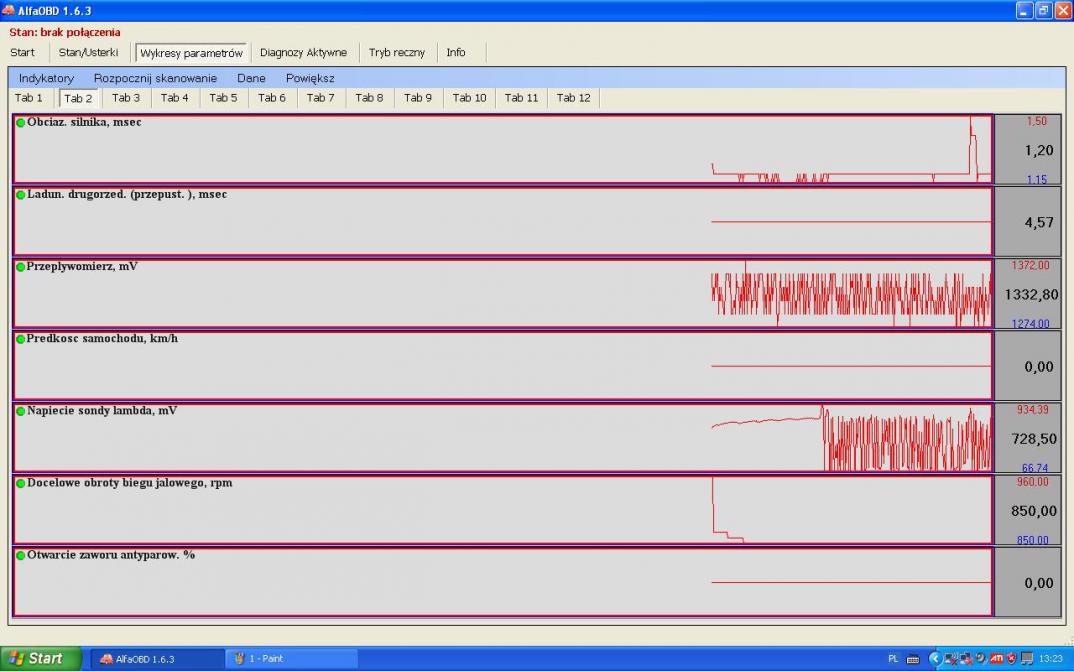Open the Stan/Usterki tab
This screenshot has height=671, width=1074.
[88, 53]
